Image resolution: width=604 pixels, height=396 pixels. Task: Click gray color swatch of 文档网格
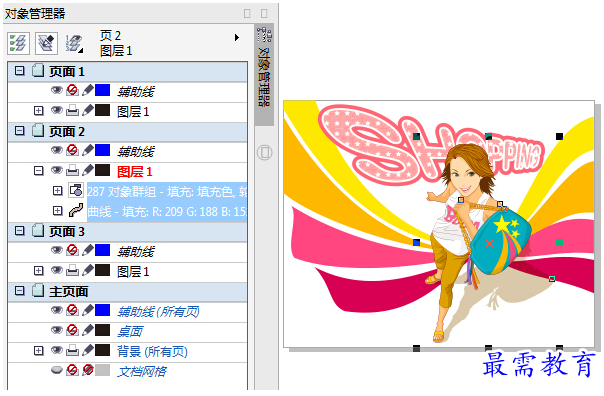click(102, 370)
